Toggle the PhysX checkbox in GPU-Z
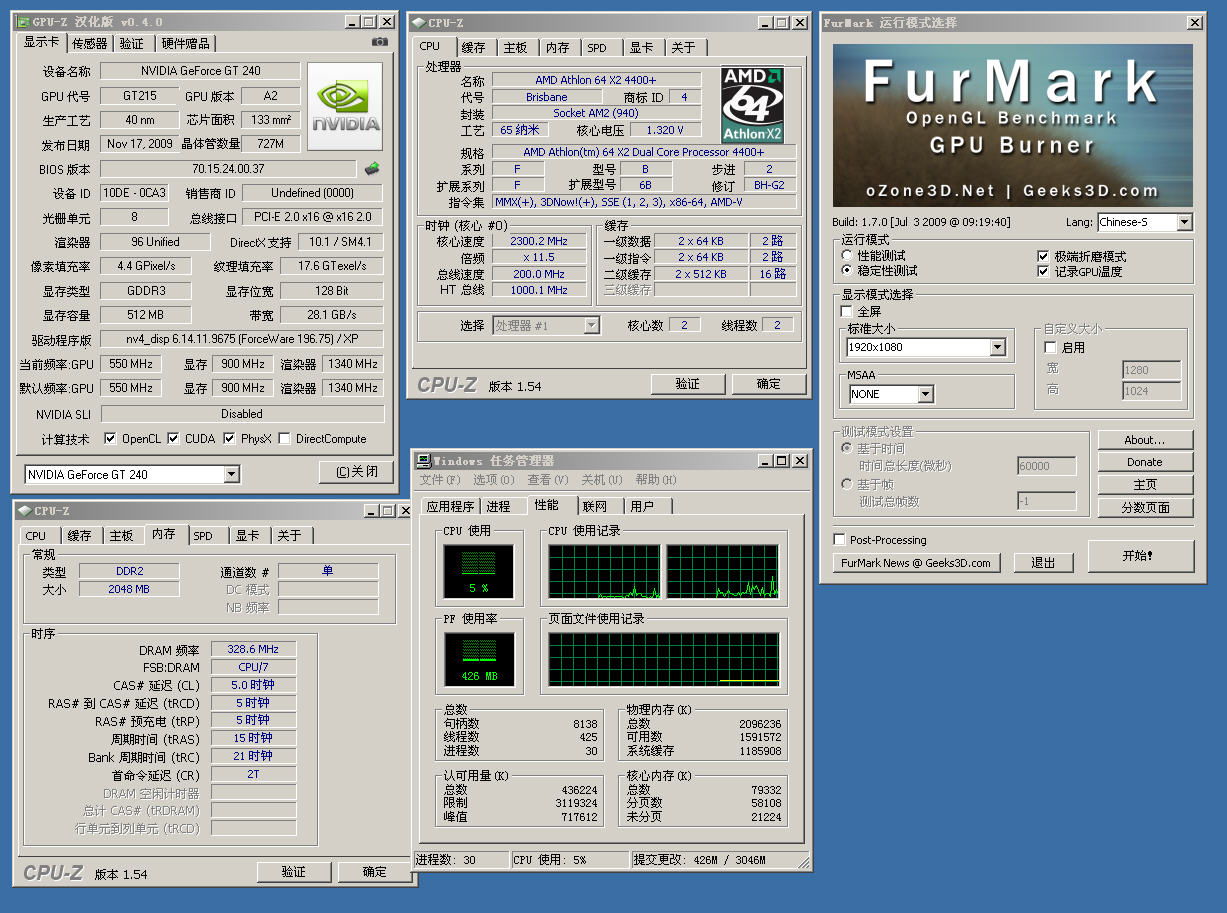 pyautogui.click(x=230, y=439)
